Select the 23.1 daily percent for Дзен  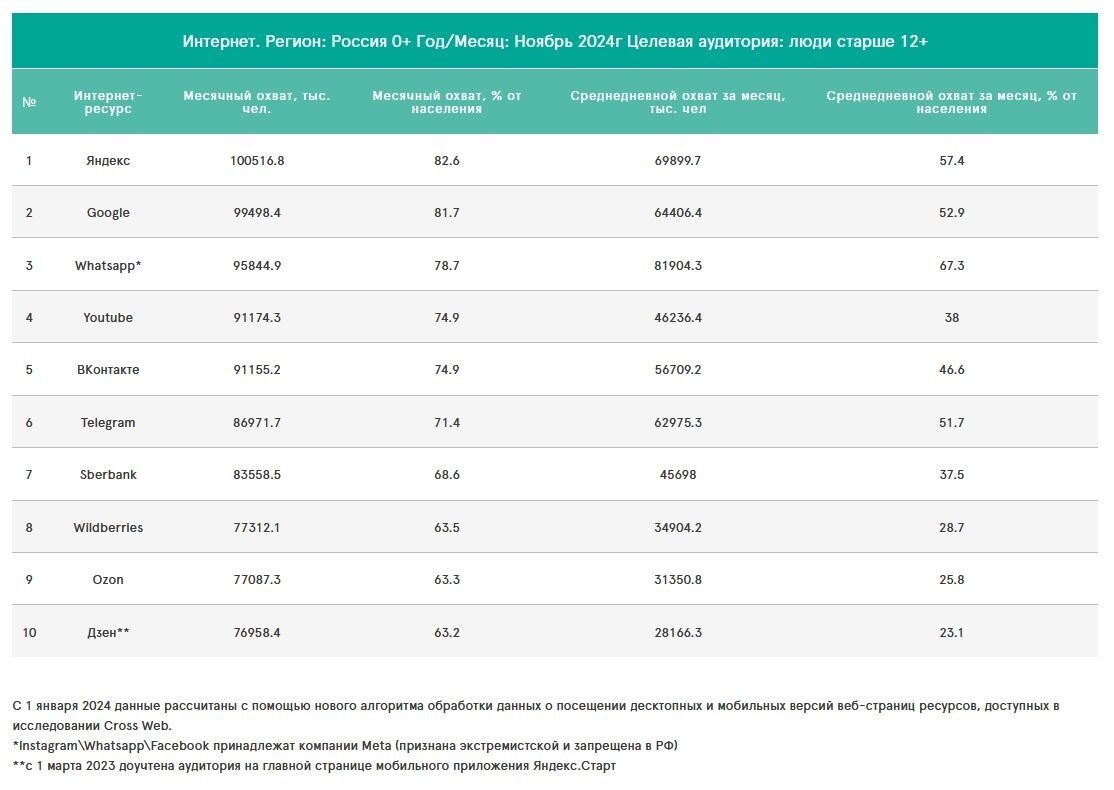(x=951, y=632)
